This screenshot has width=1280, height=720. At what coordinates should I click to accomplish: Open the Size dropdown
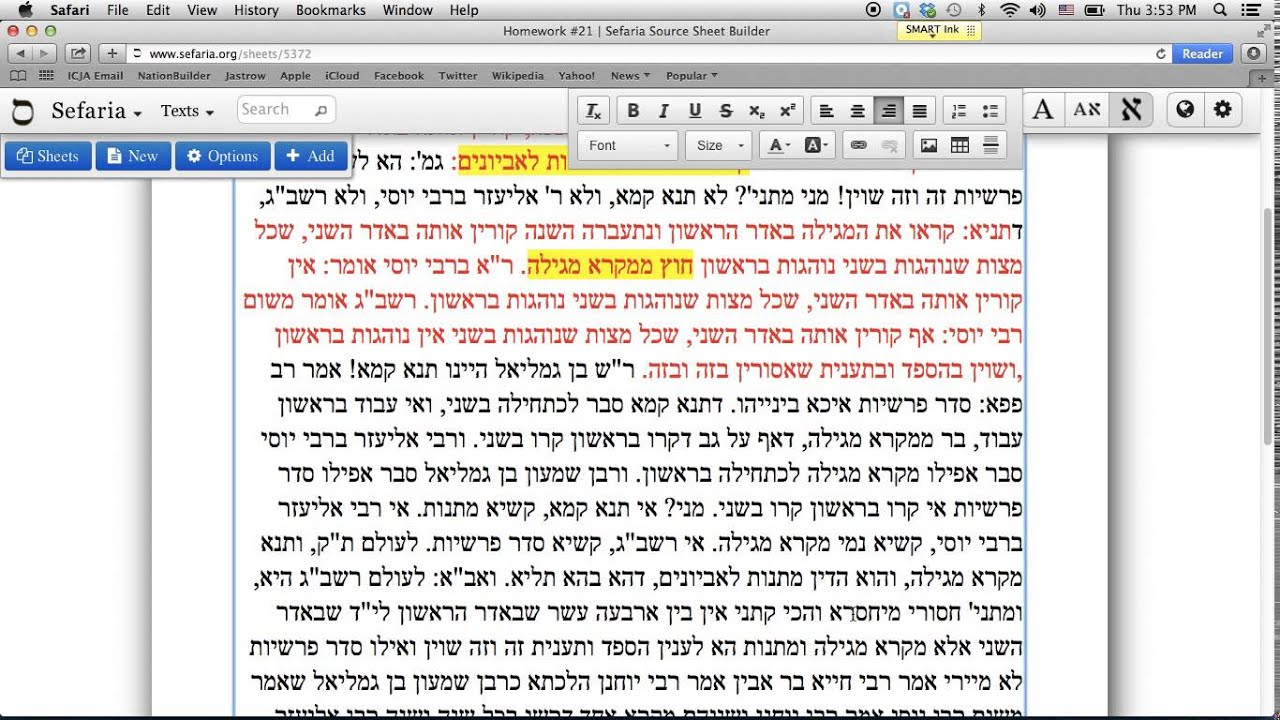tap(718, 145)
